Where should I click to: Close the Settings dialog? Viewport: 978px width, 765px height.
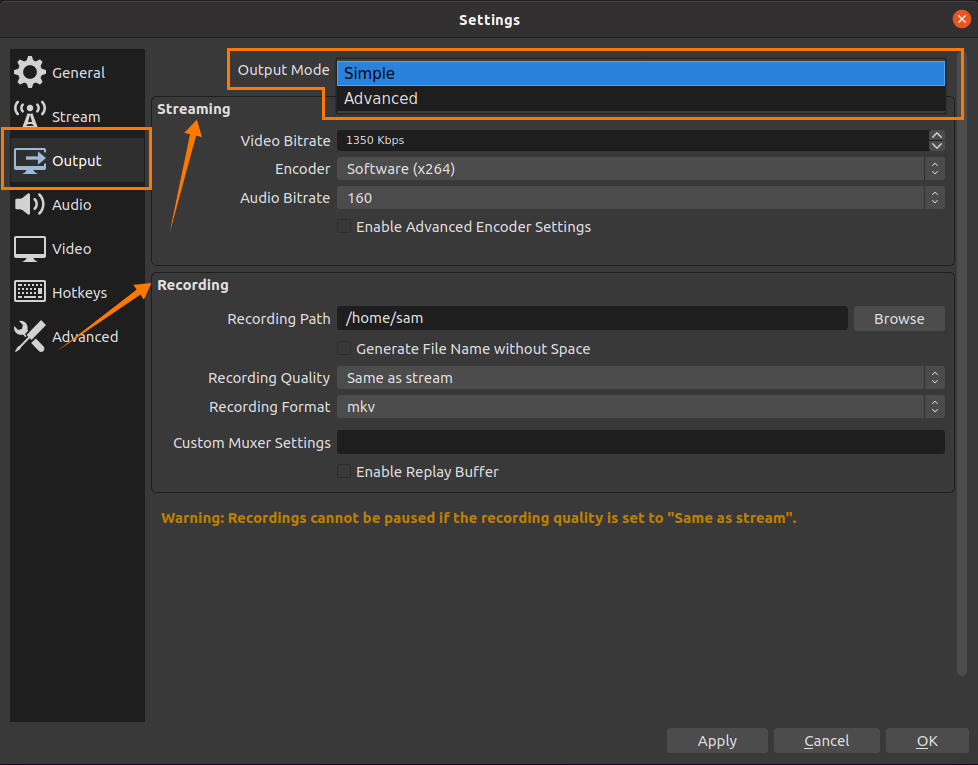click(961, 19)
